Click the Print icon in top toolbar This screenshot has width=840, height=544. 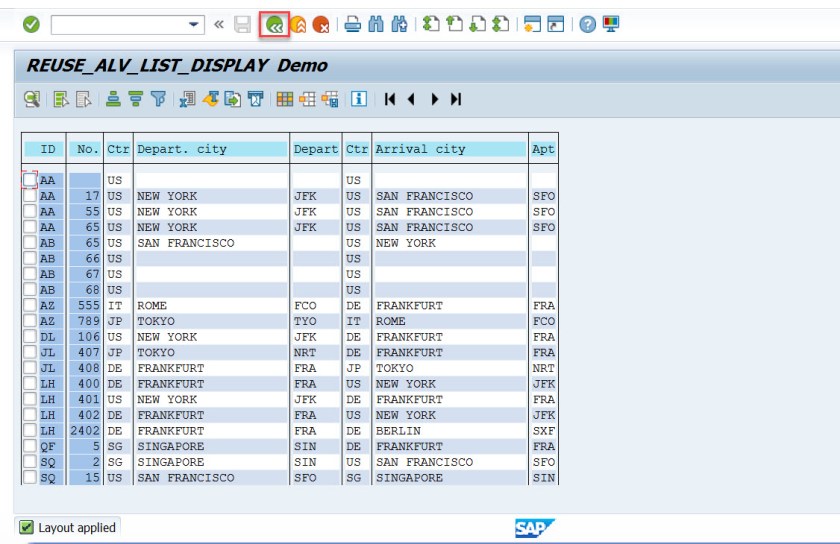[352, 25]
